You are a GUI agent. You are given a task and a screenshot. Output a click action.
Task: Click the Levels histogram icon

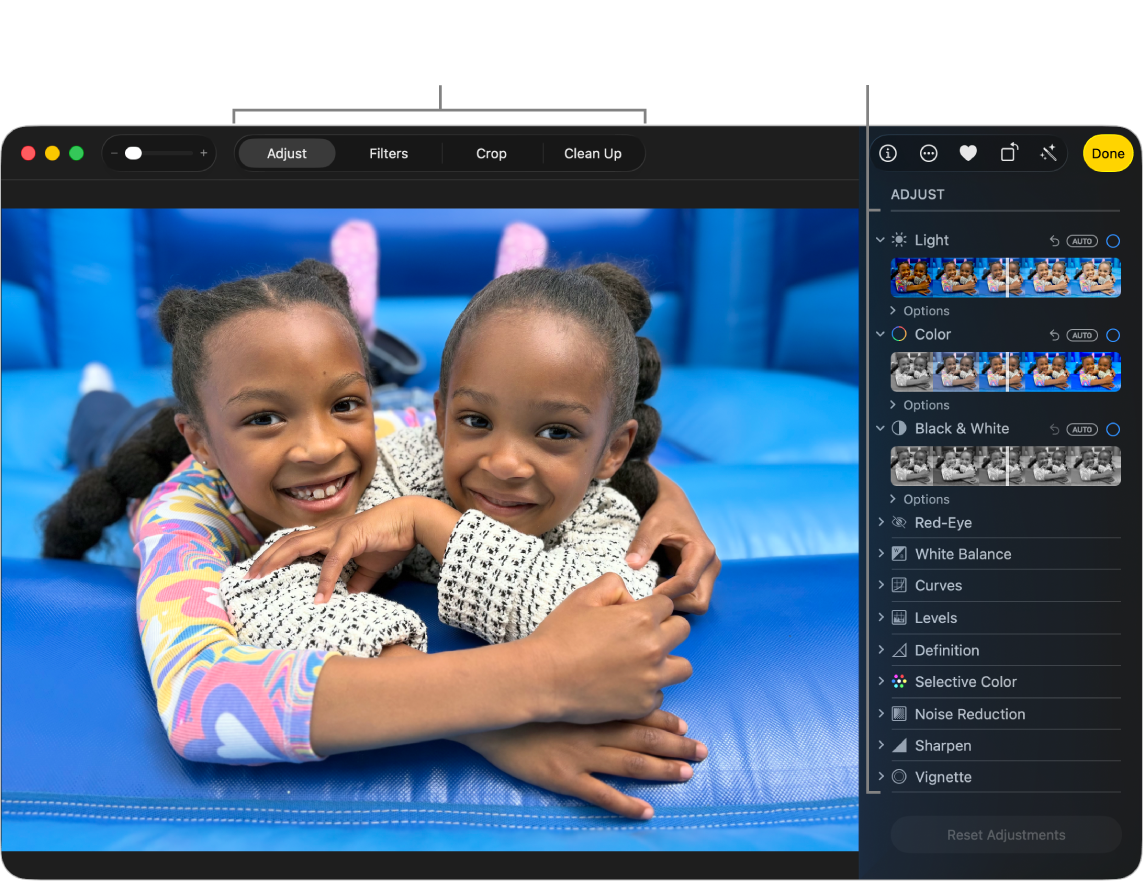pos(900,617)
